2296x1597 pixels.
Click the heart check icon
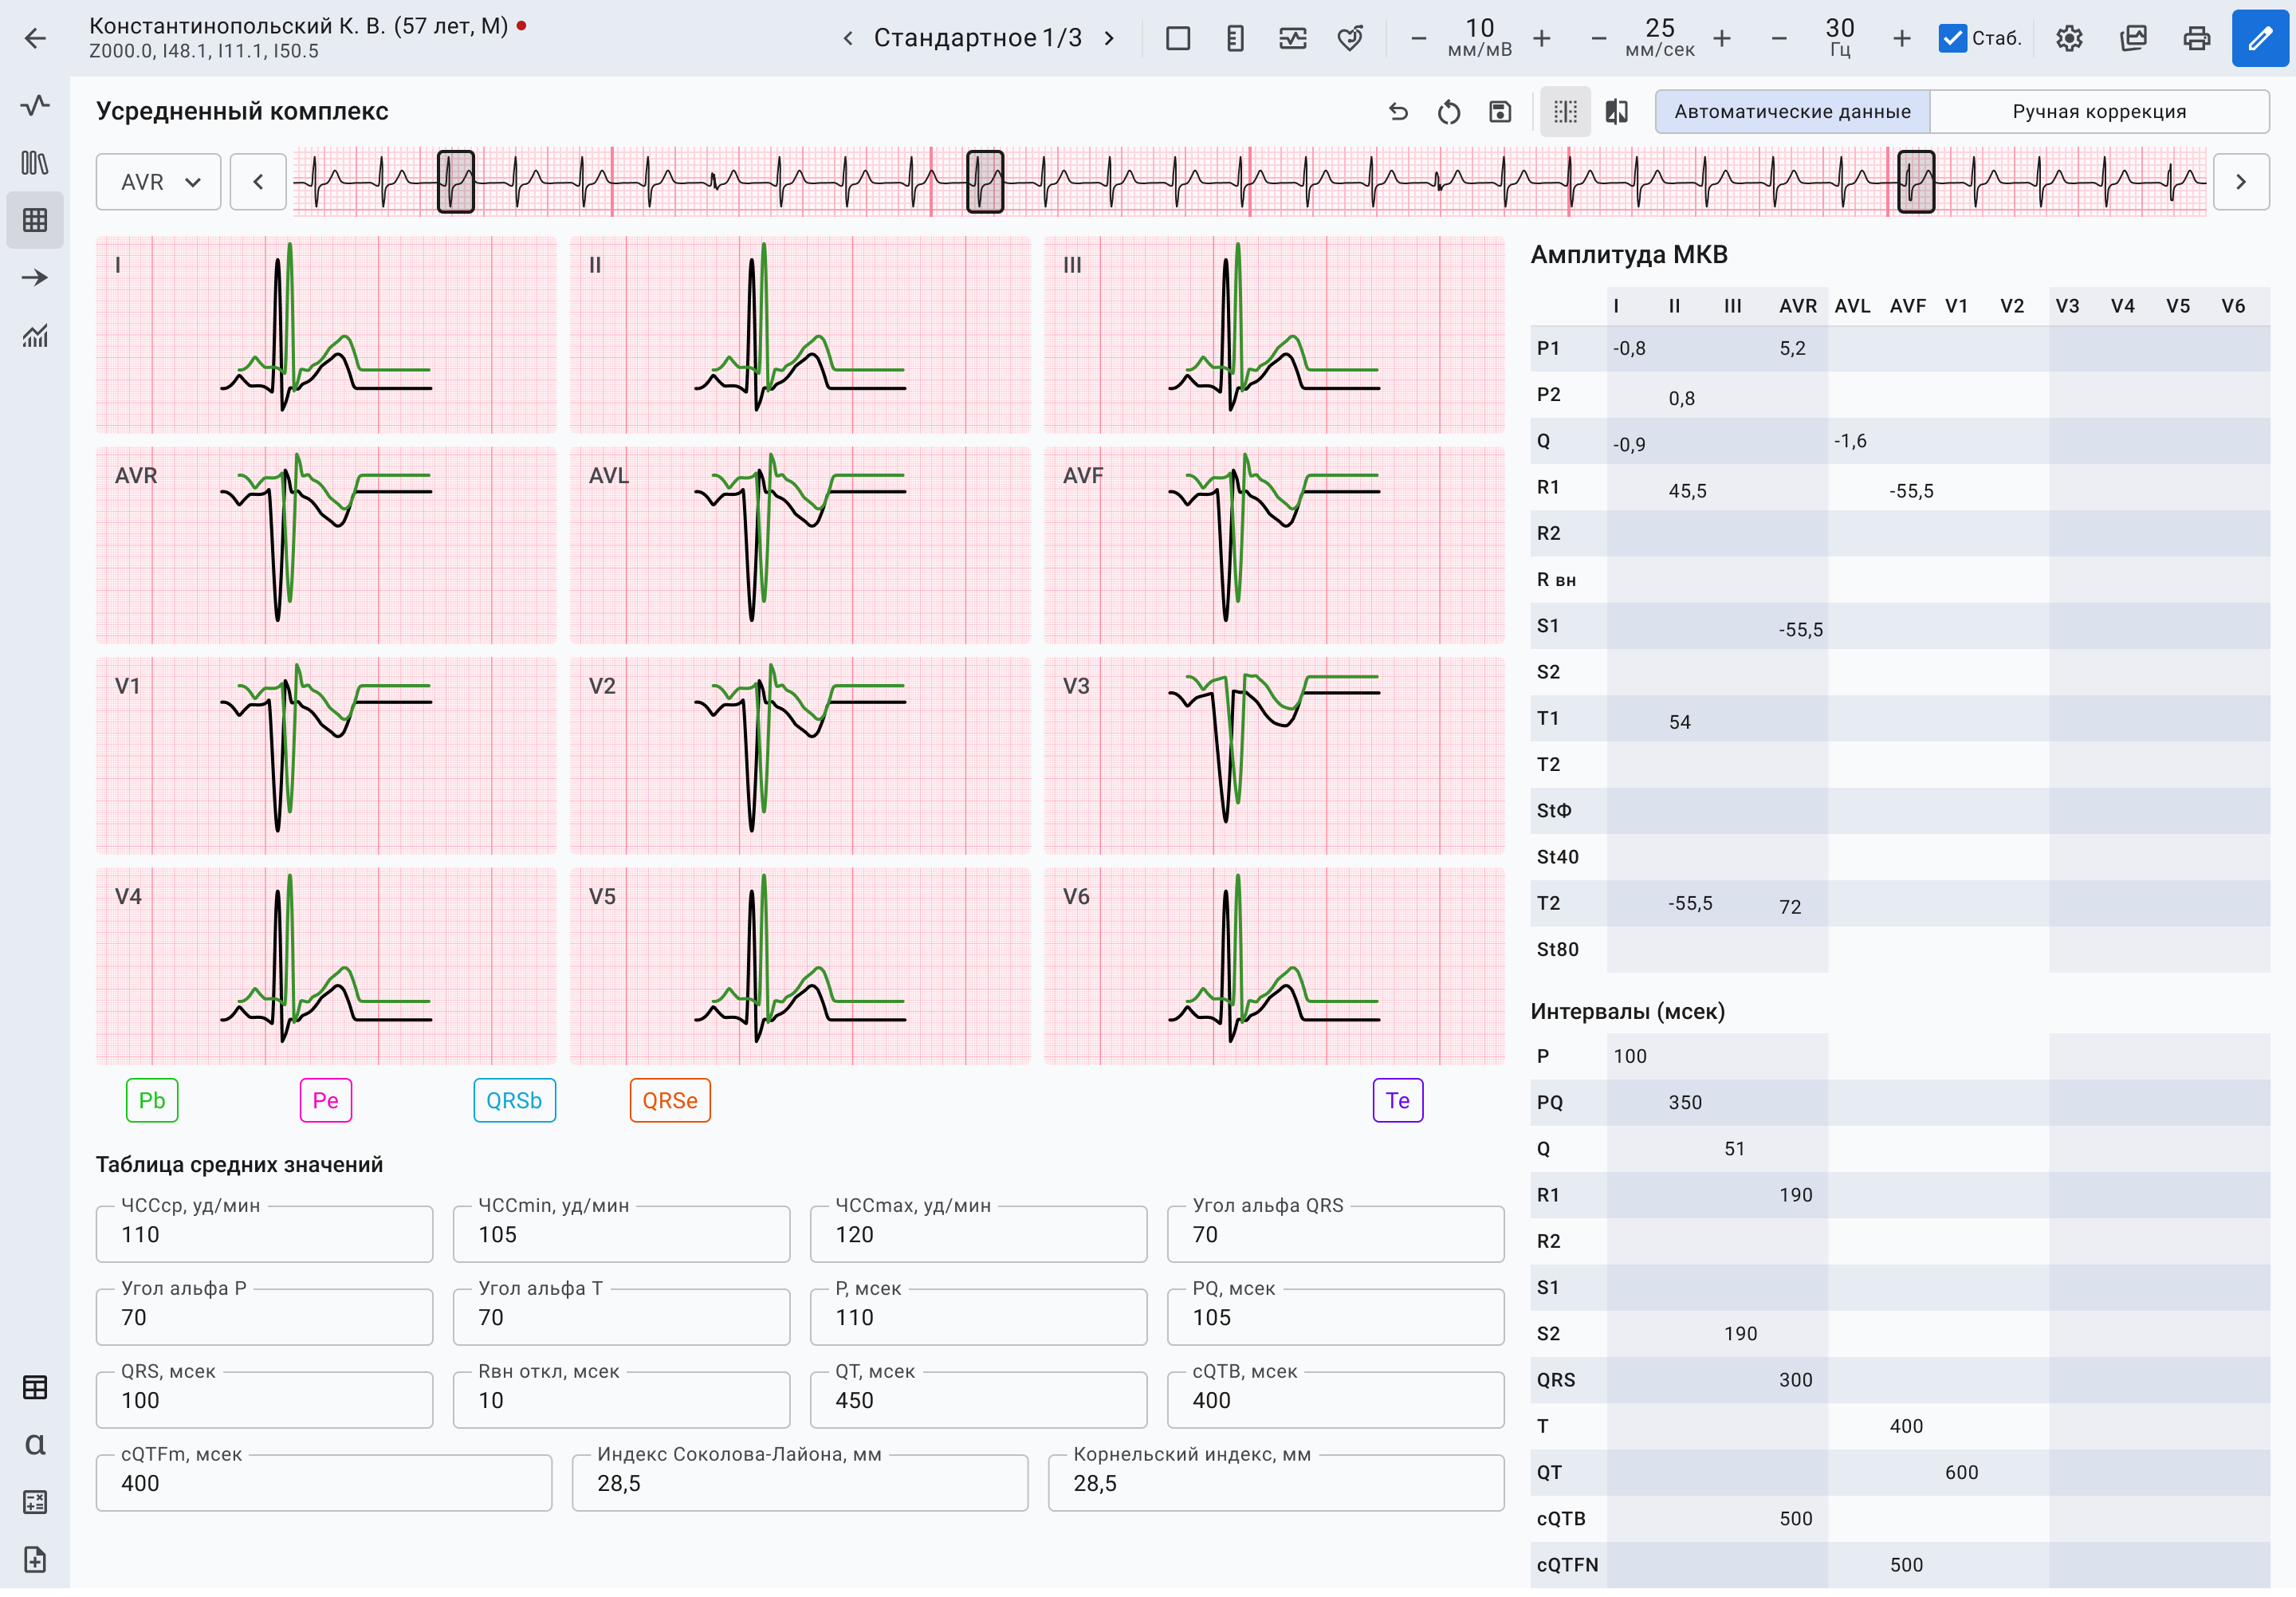pos(1350,38)
